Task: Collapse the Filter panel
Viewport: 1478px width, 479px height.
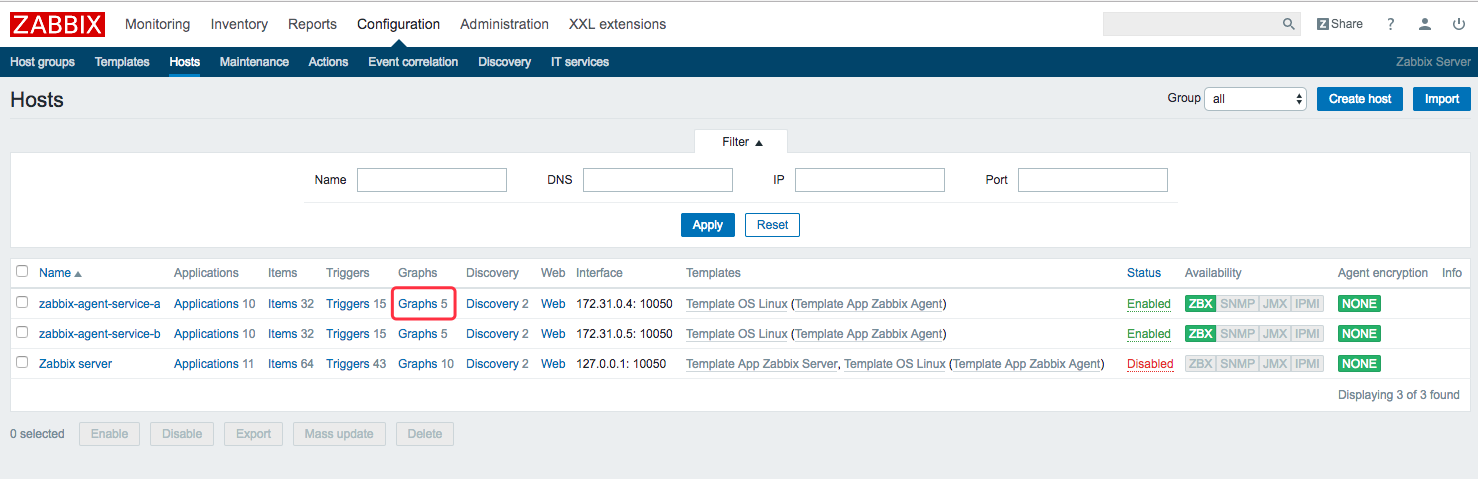Action: 742,142
